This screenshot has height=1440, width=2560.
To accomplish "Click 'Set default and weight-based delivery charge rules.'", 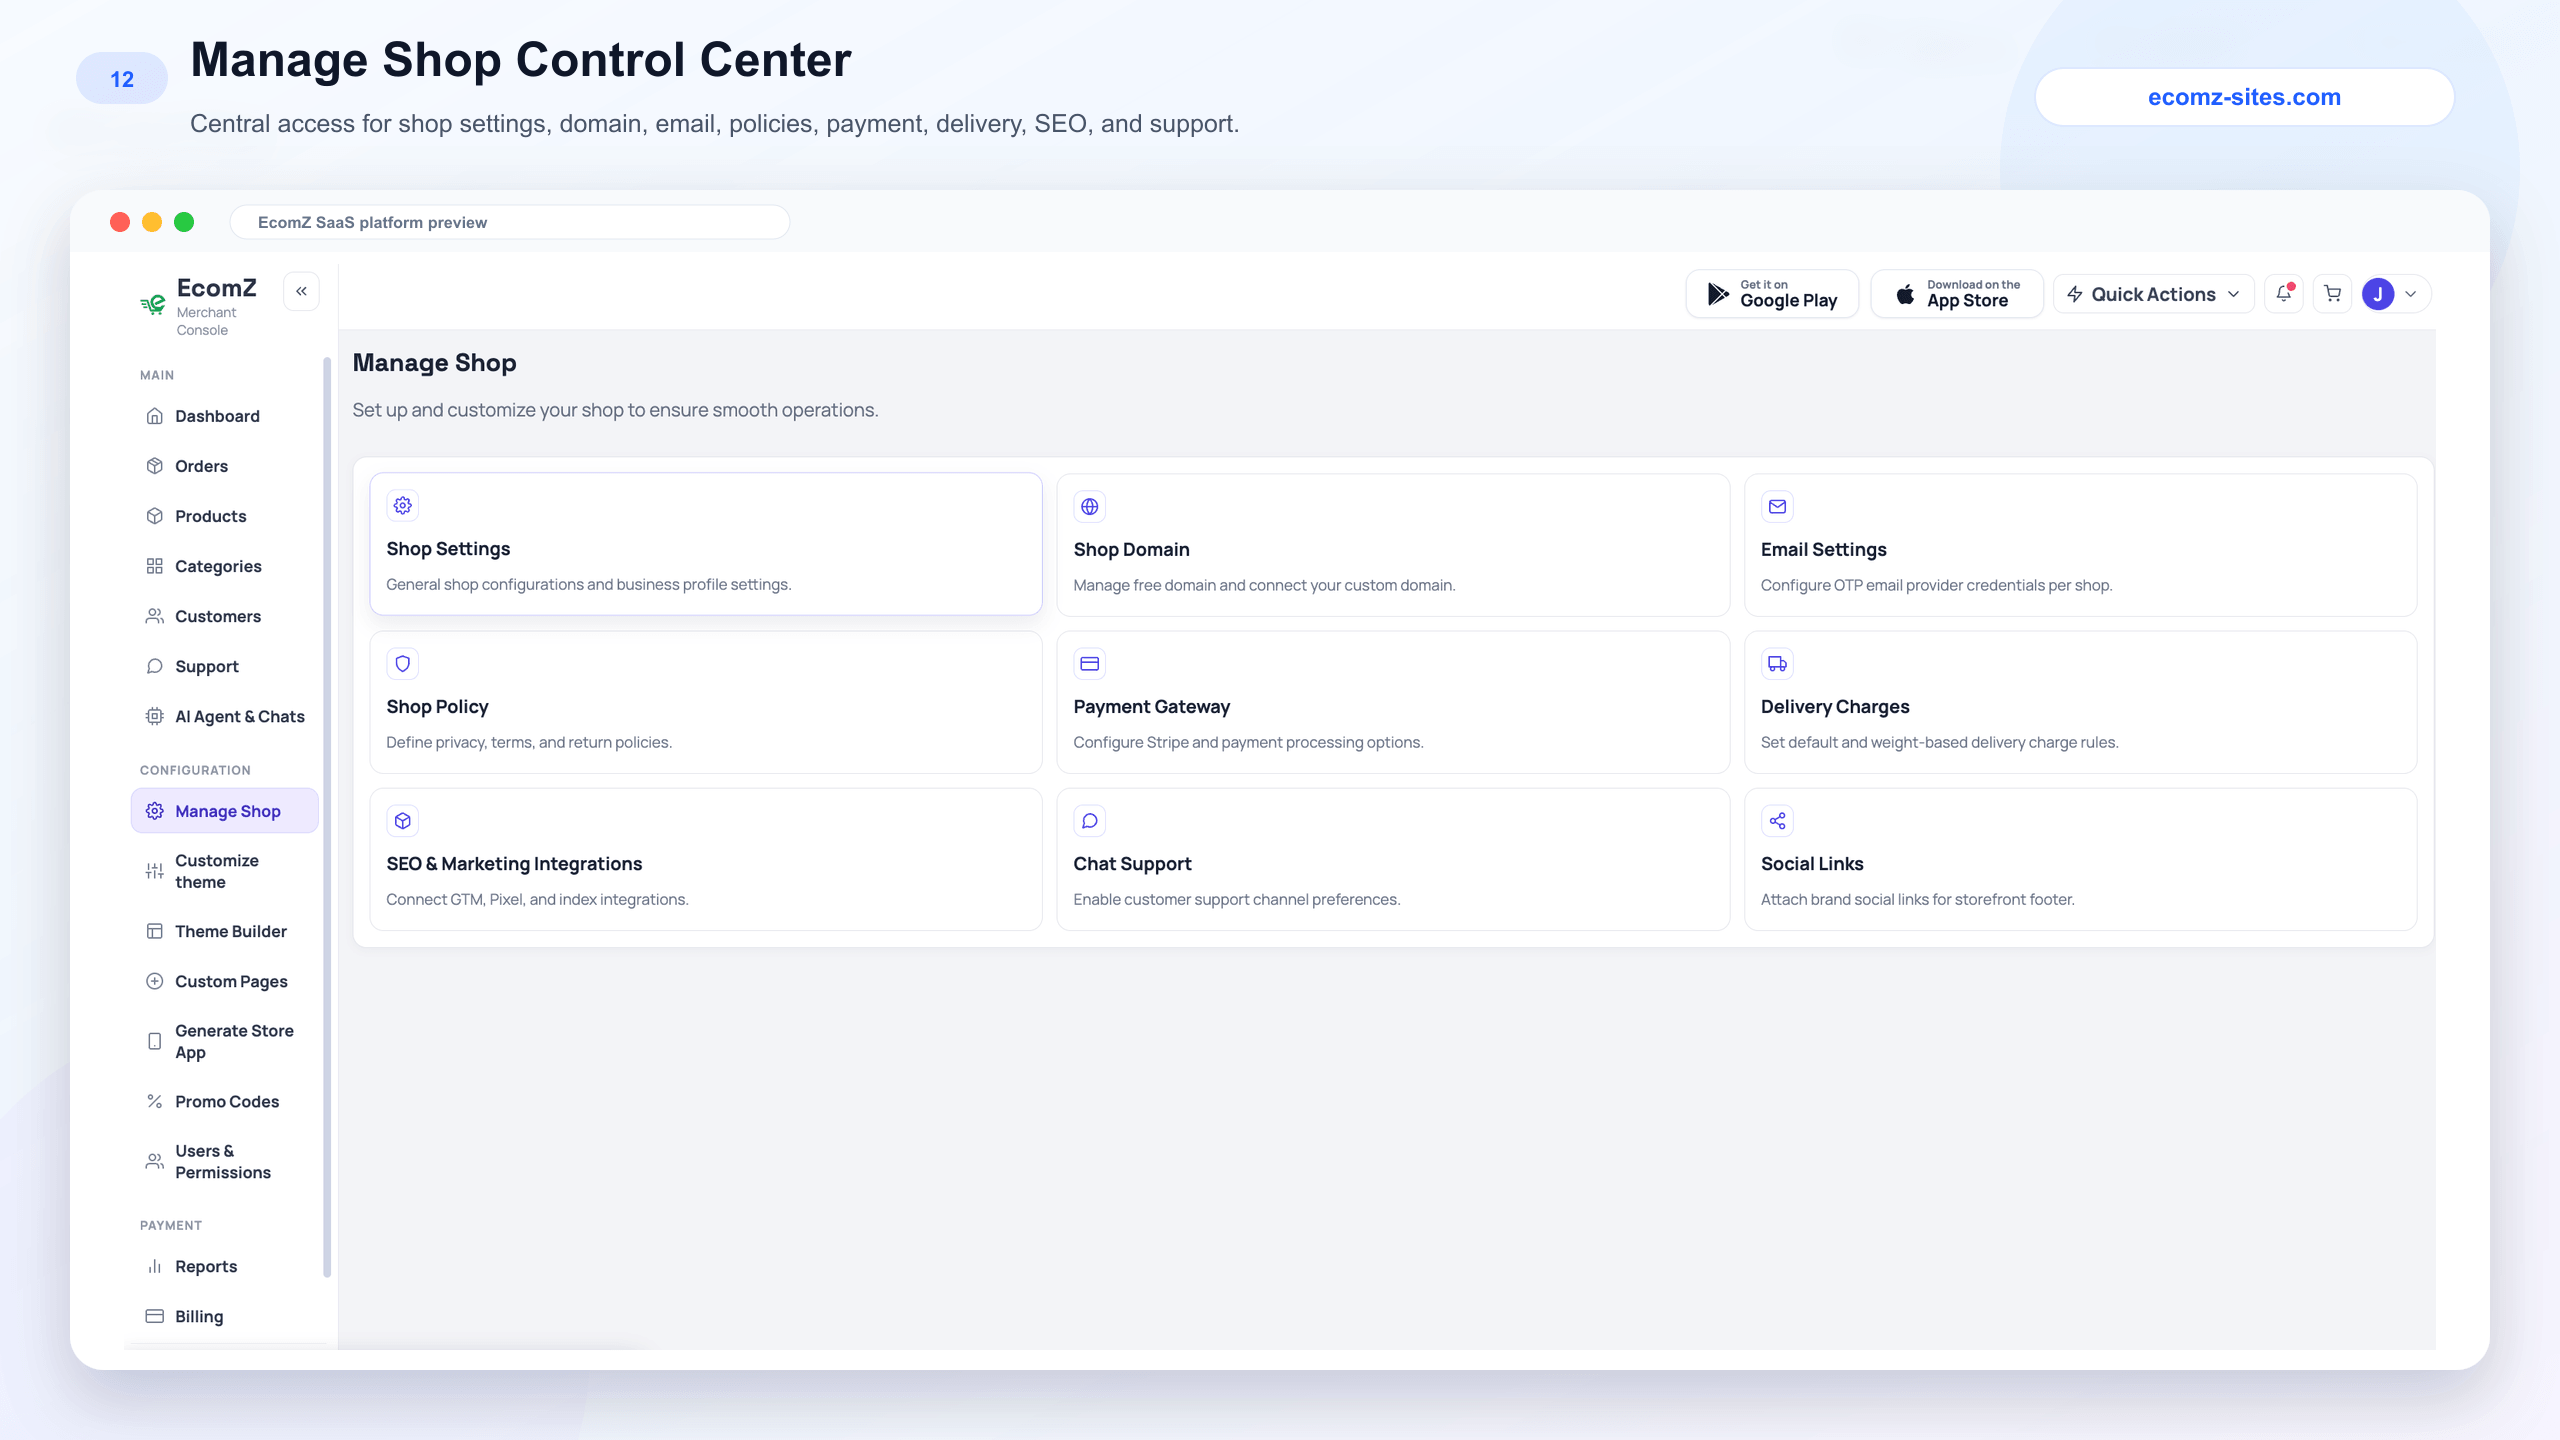I will (1939, 743).
